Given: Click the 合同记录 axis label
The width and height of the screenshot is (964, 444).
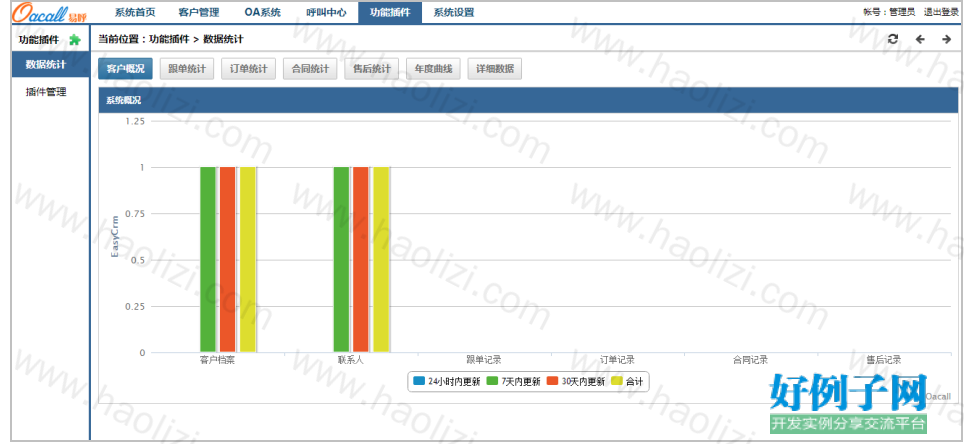Looking at the screenshot, I should coord(751,360).
